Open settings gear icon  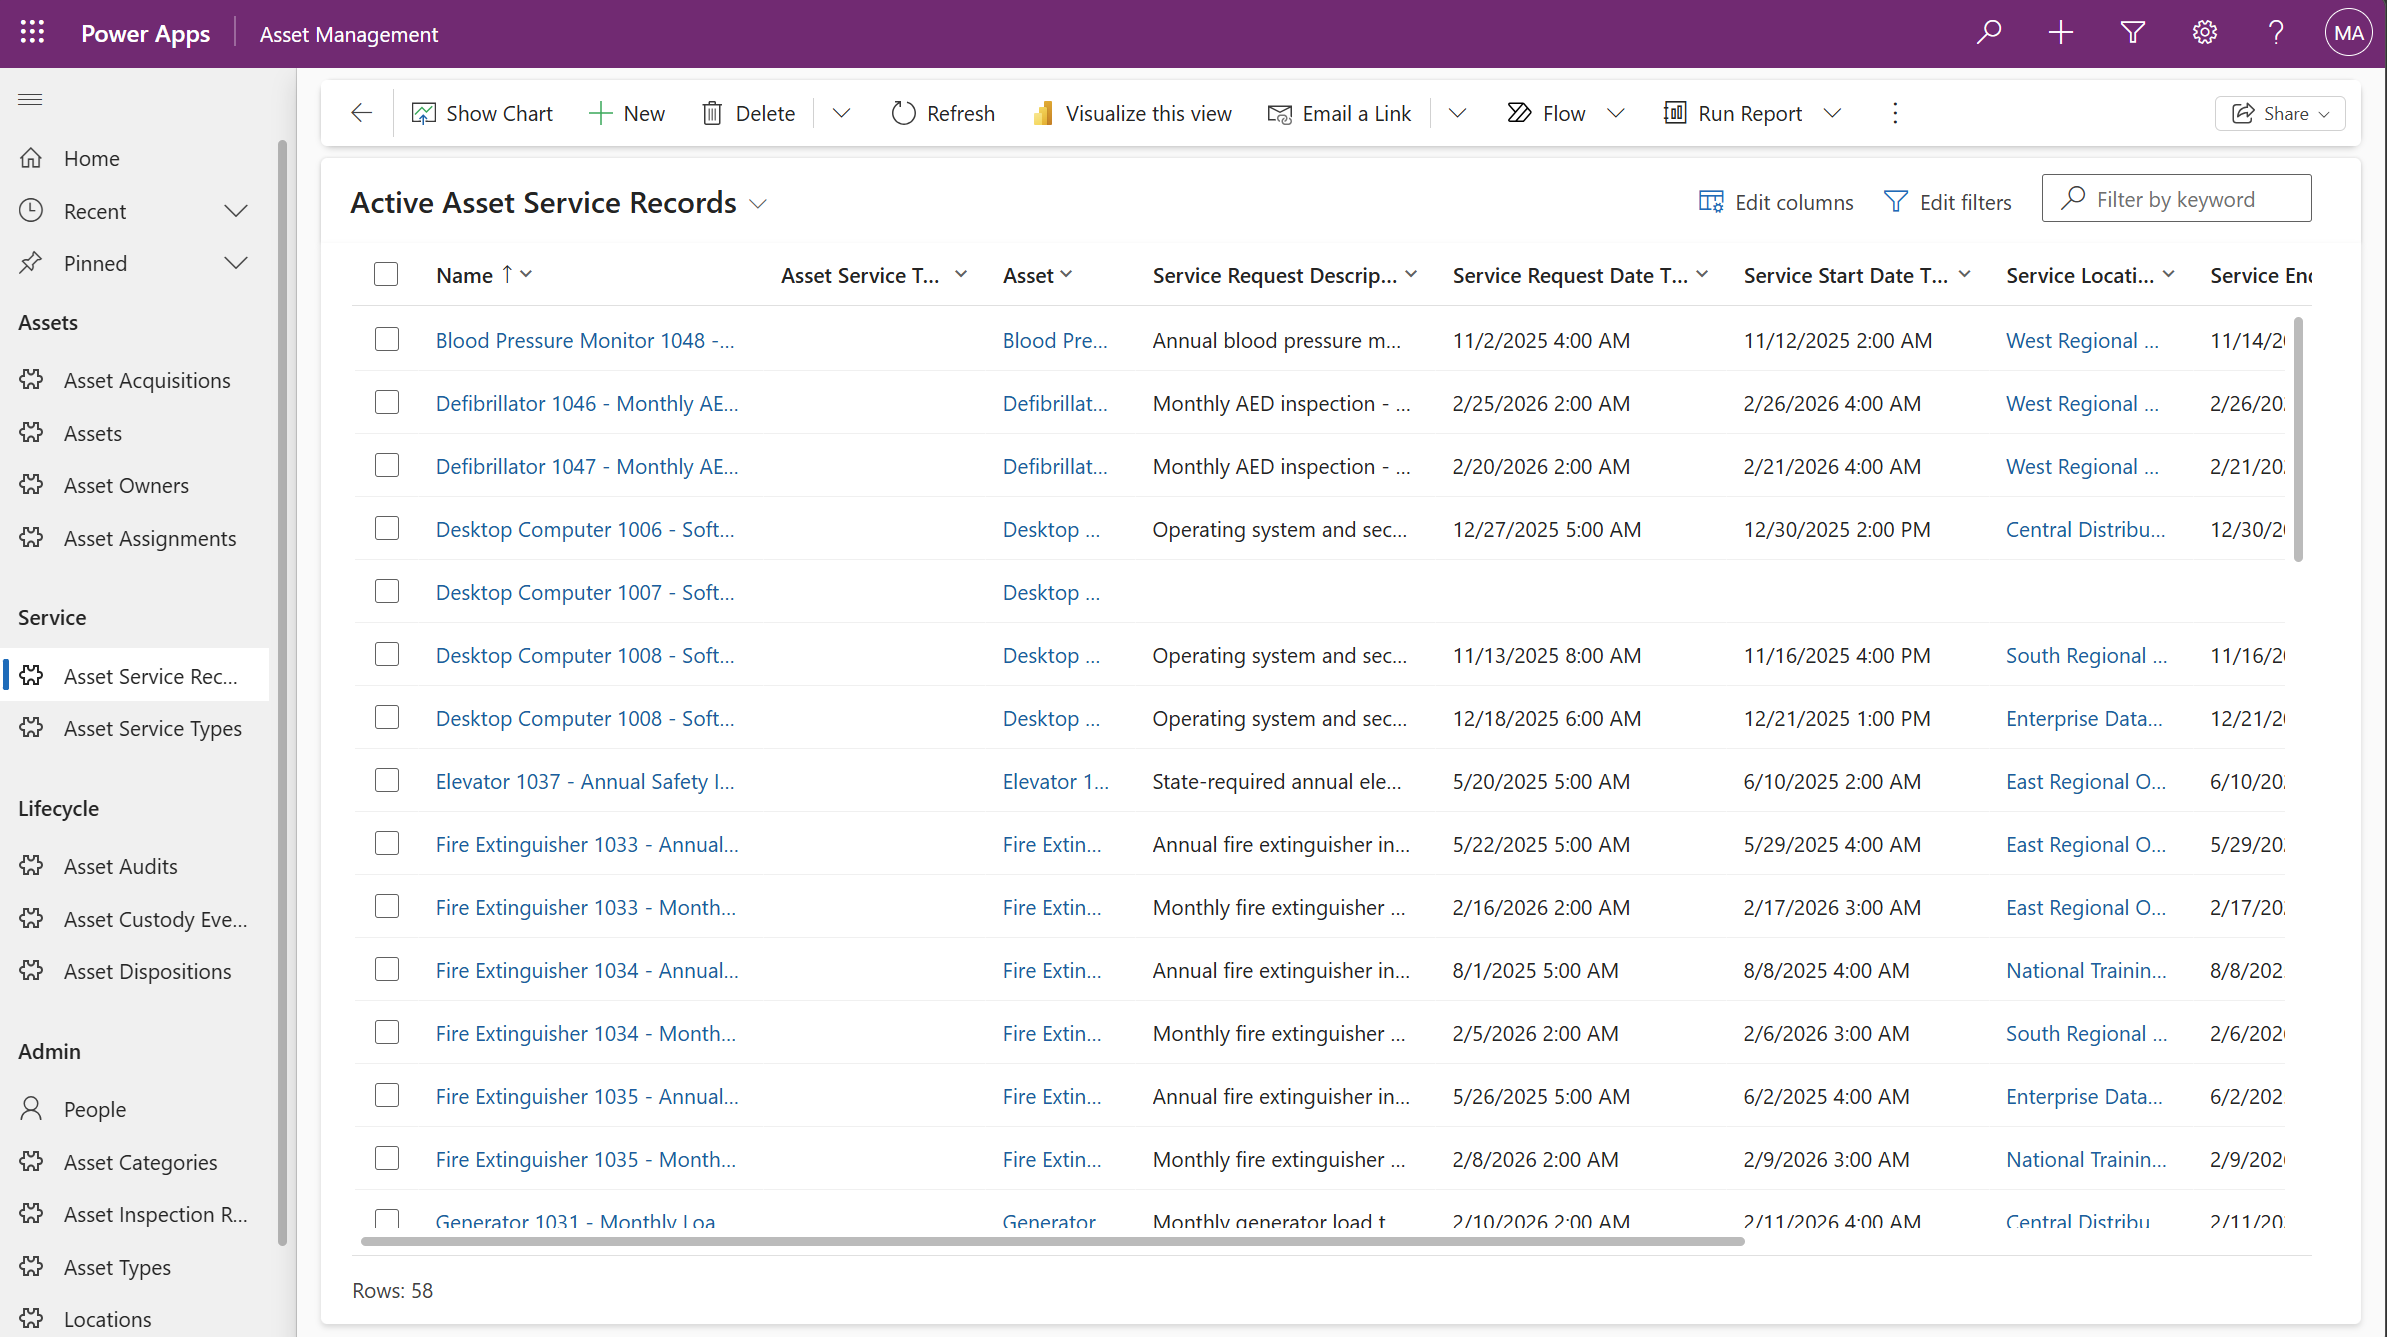[2205, 33]
